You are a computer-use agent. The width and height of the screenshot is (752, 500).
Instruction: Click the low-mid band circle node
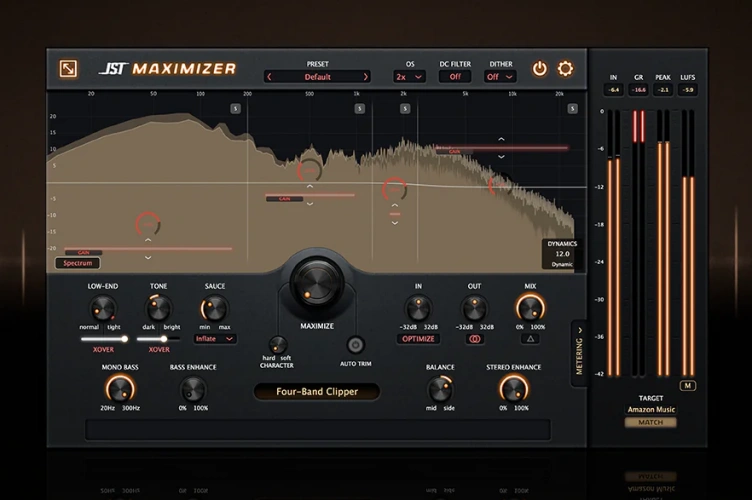[x=309, y=170]
